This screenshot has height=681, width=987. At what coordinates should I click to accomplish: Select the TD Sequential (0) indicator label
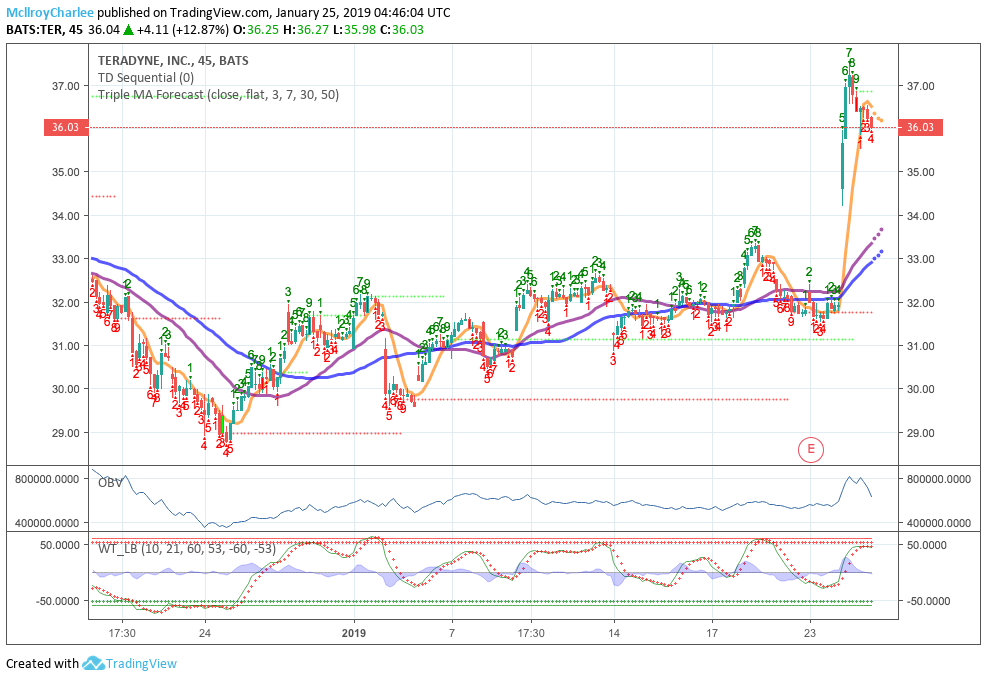(x=145, y=77)
